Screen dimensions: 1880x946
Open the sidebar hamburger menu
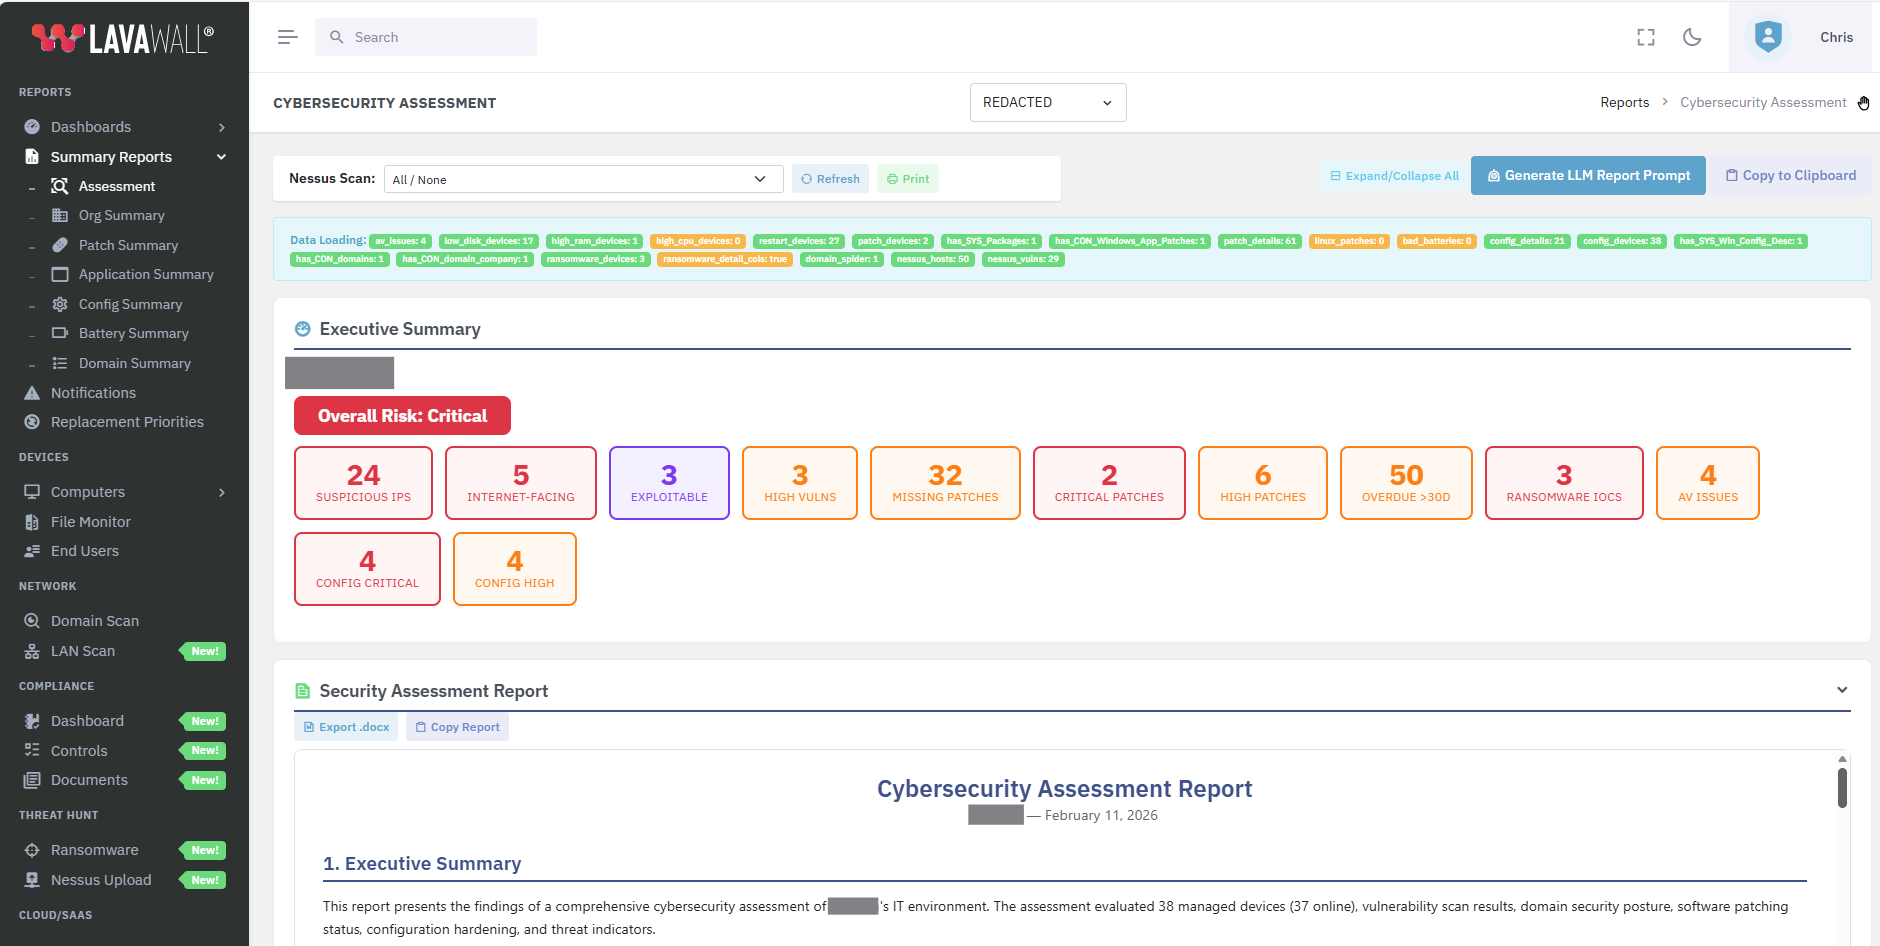(287, 36)
